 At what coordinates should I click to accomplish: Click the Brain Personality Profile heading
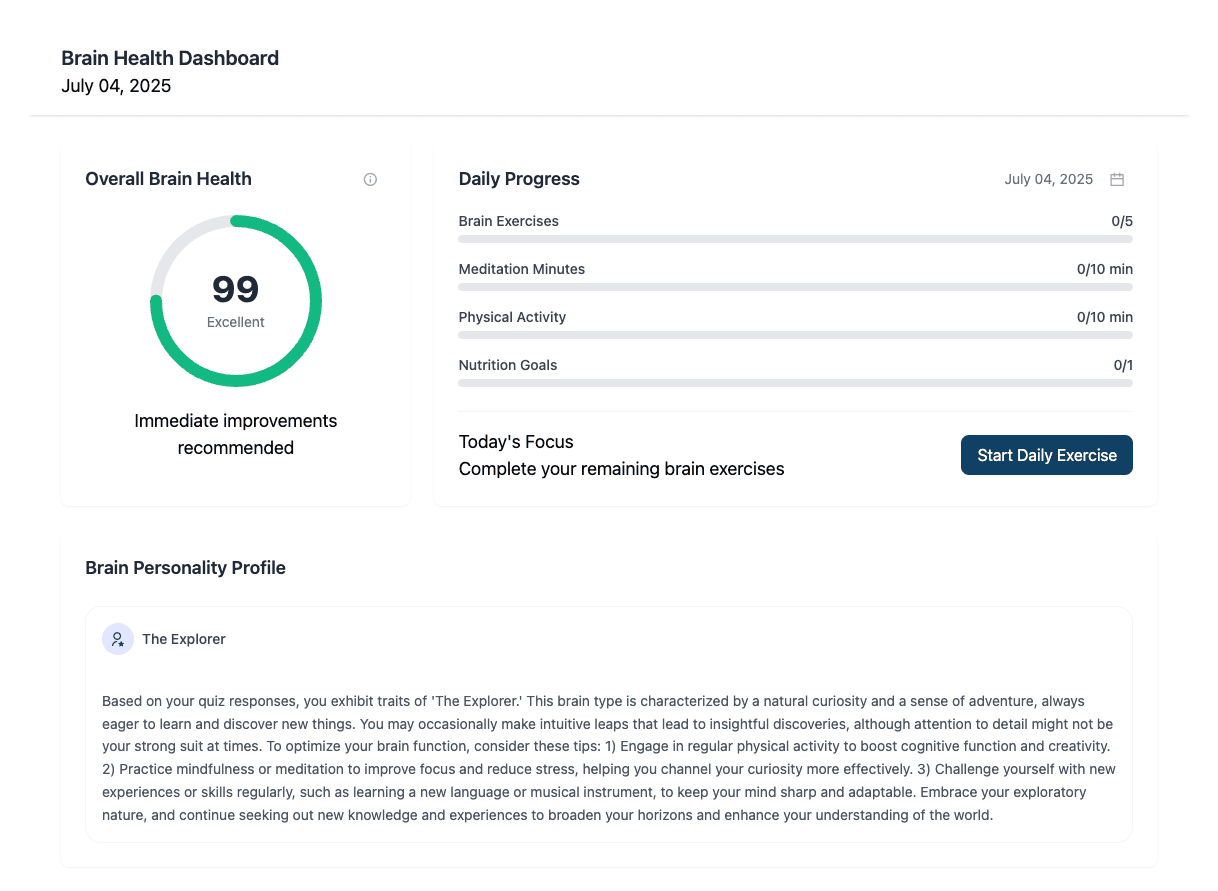pyautogui.click(x=185, y=568)
